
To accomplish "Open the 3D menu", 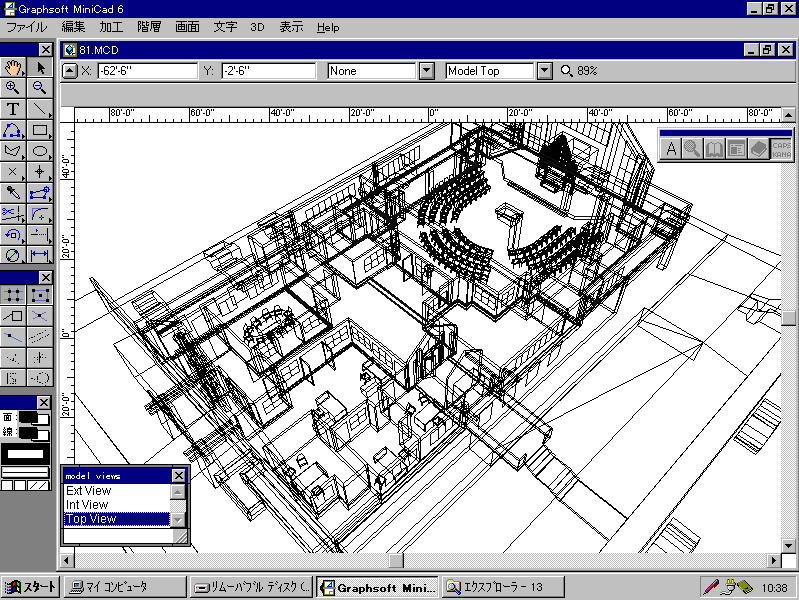I will click(x=258, y=28).
